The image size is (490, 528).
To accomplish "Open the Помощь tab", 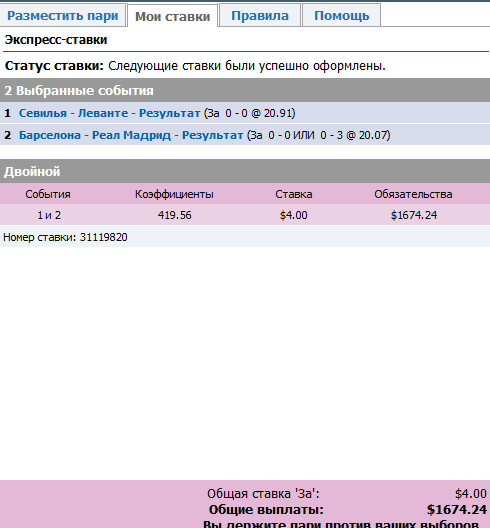I will coord(341,15).
